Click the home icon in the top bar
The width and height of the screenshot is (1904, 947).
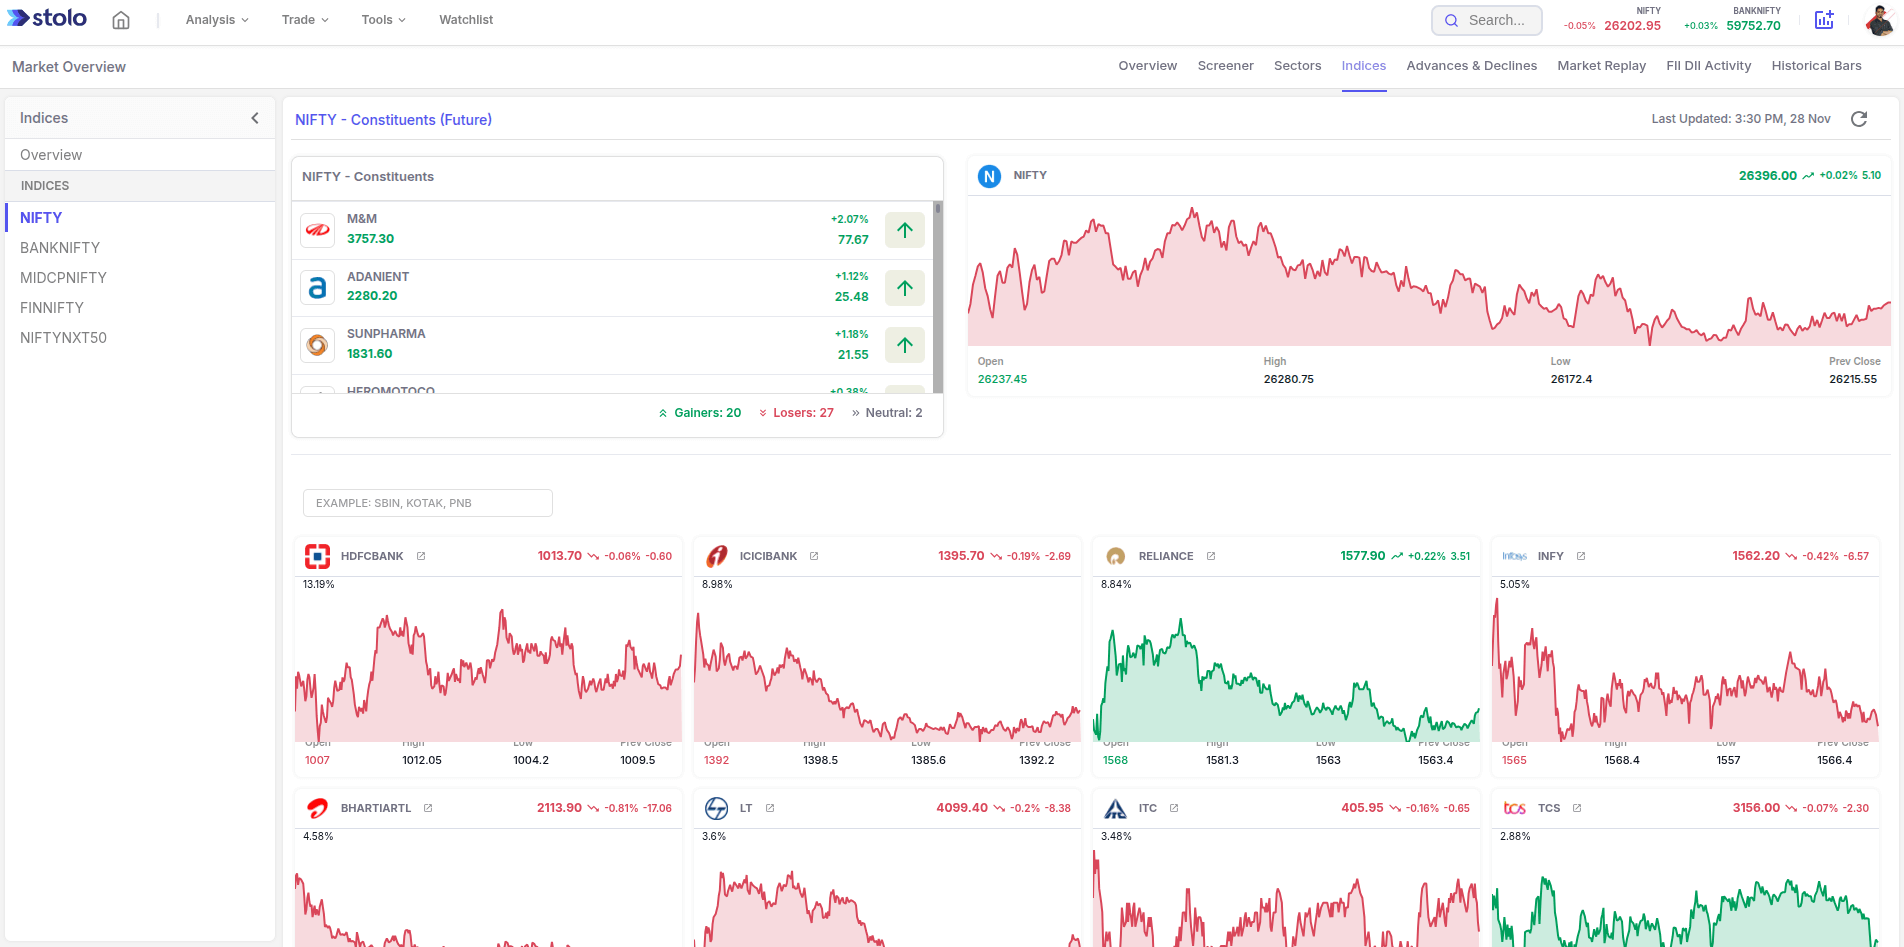[x=121, y=20]
